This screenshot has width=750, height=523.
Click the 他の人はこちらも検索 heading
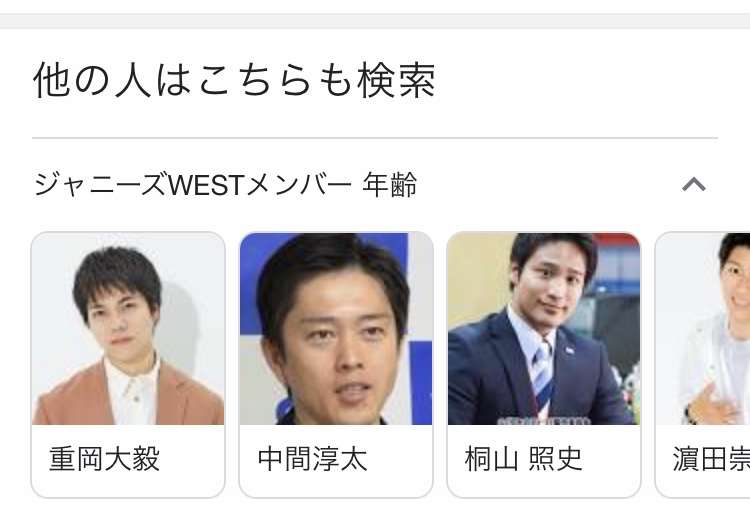(234, 80)
